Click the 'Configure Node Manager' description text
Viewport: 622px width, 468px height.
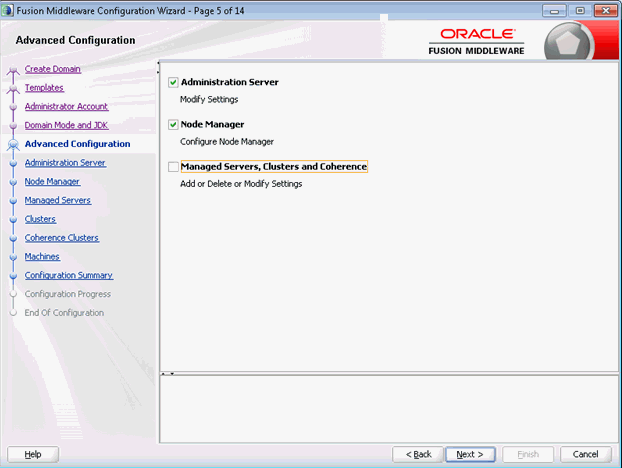pyautogui.click(x=227, y=142)
